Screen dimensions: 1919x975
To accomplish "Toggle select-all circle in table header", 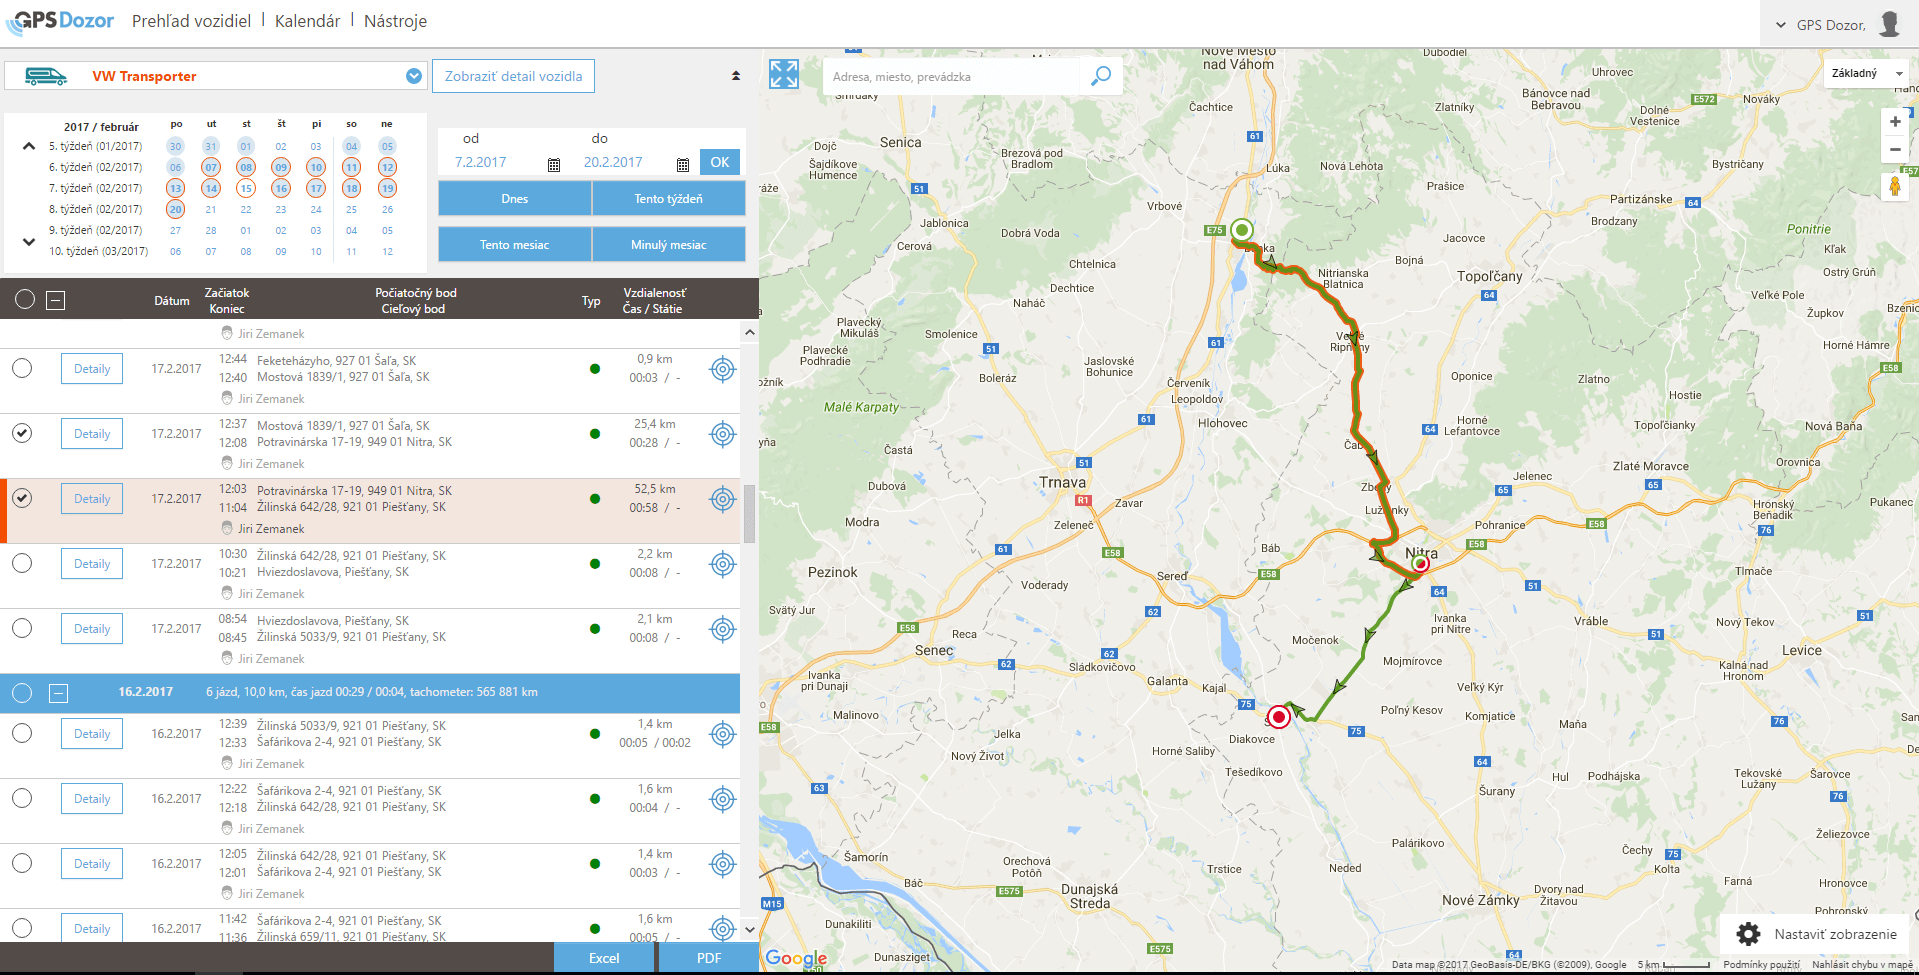I will pos(25,300).
